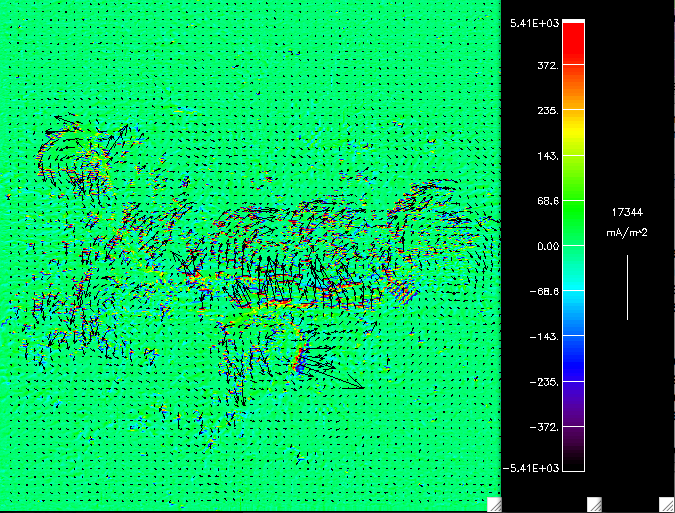
Task: Select the 0.00 color bar label
Action: (548, 246)
